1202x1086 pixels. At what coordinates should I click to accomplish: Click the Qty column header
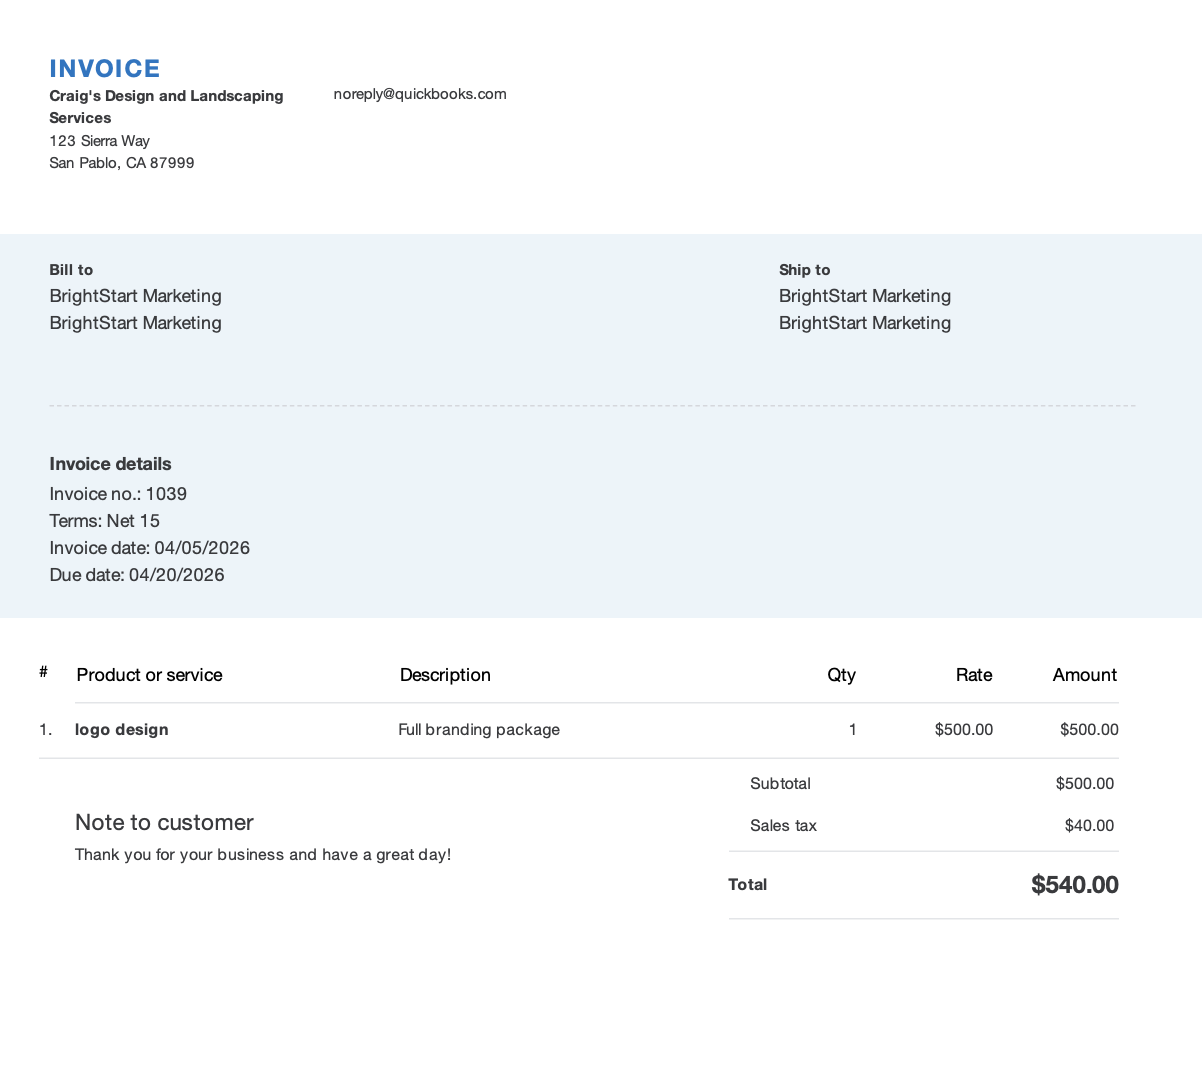841,675
